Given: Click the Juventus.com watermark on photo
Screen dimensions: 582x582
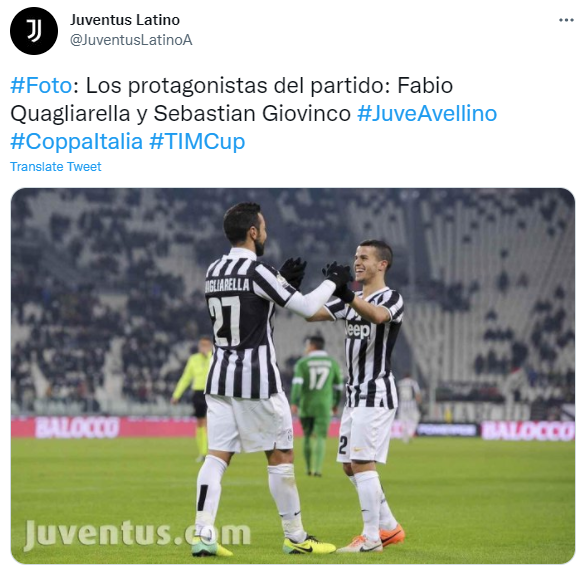Looking at the screenshot, I should pyautogui.click(x=137, y=535).
